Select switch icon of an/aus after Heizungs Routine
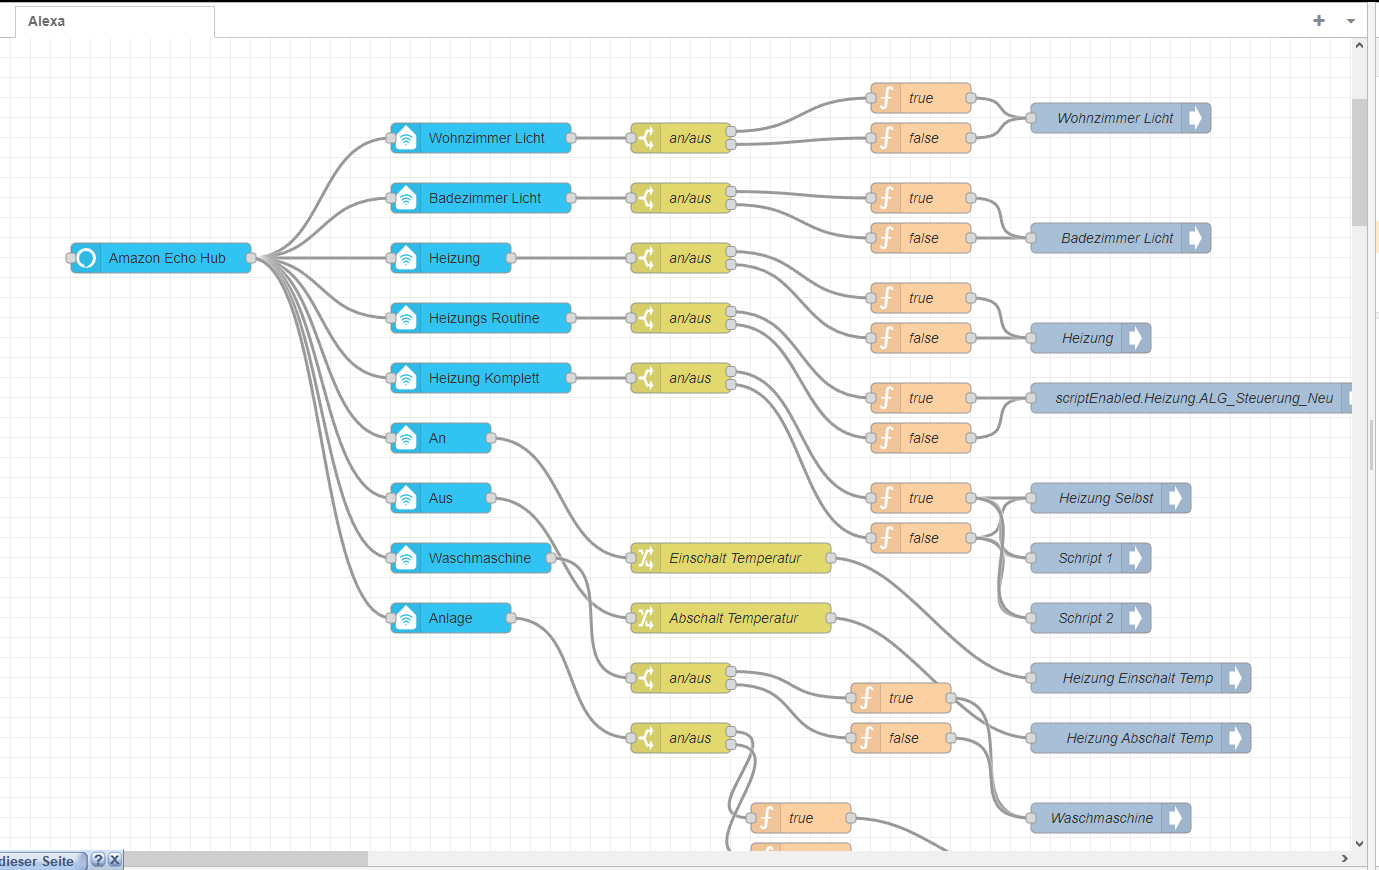1379x870 pixels. pos(646,318)
